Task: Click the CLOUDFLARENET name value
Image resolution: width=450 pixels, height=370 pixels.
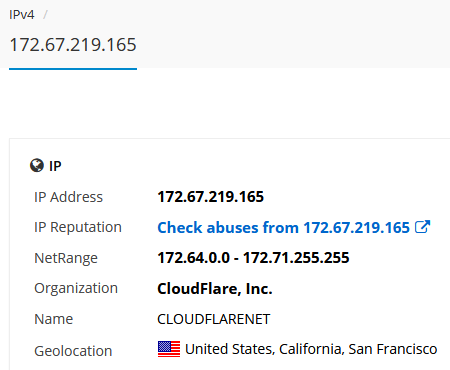Action: [x=214, y=319]
